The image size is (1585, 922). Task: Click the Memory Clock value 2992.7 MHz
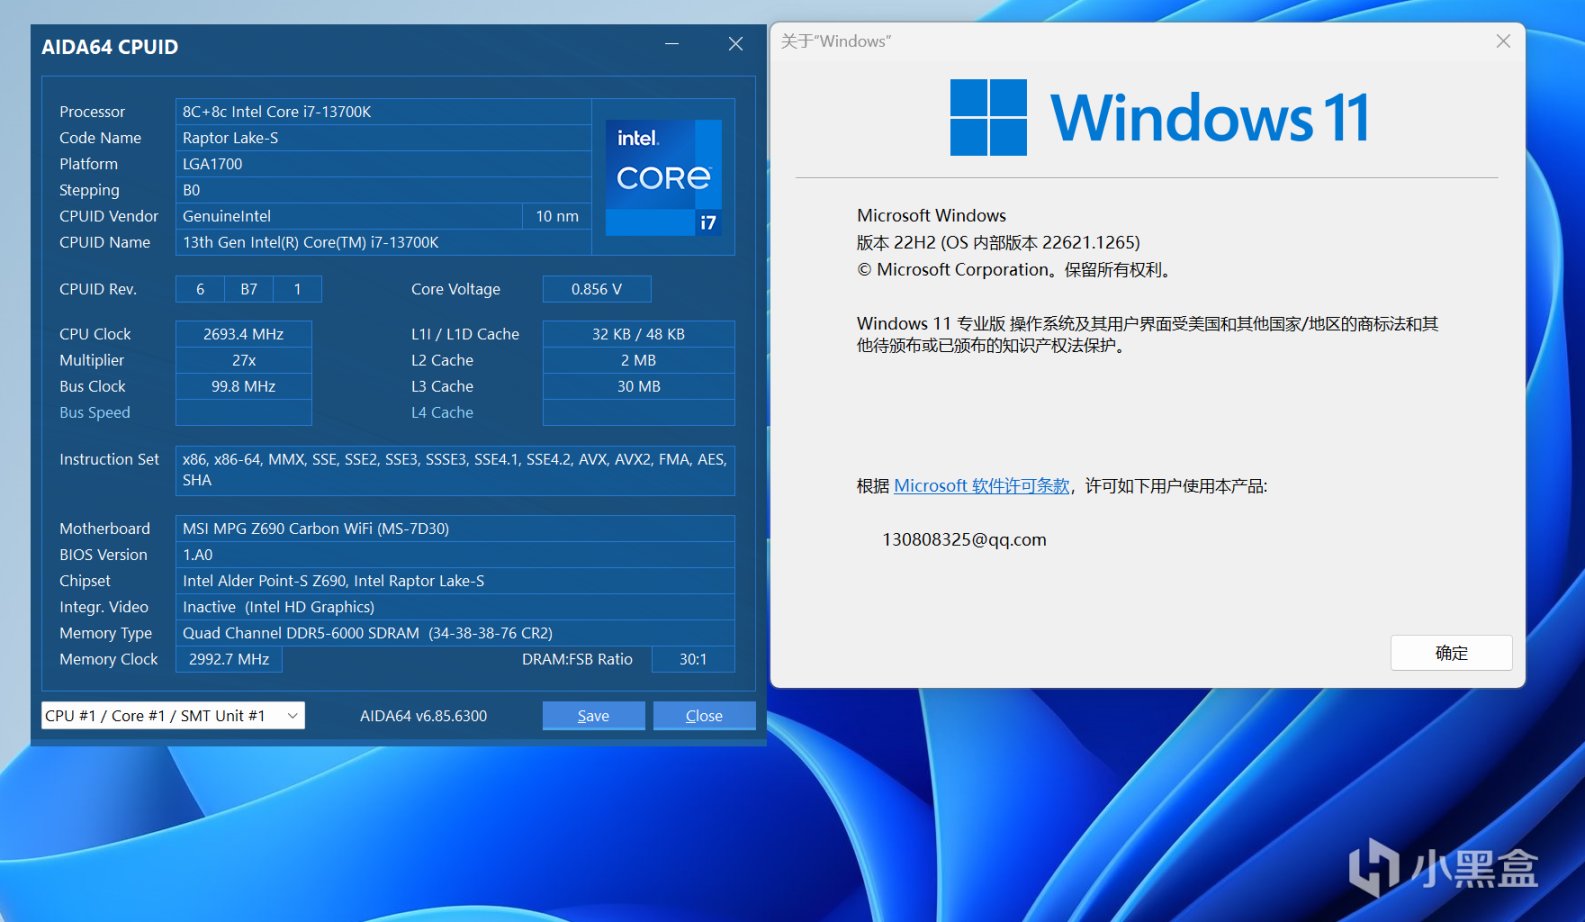(x=229, y=659)
